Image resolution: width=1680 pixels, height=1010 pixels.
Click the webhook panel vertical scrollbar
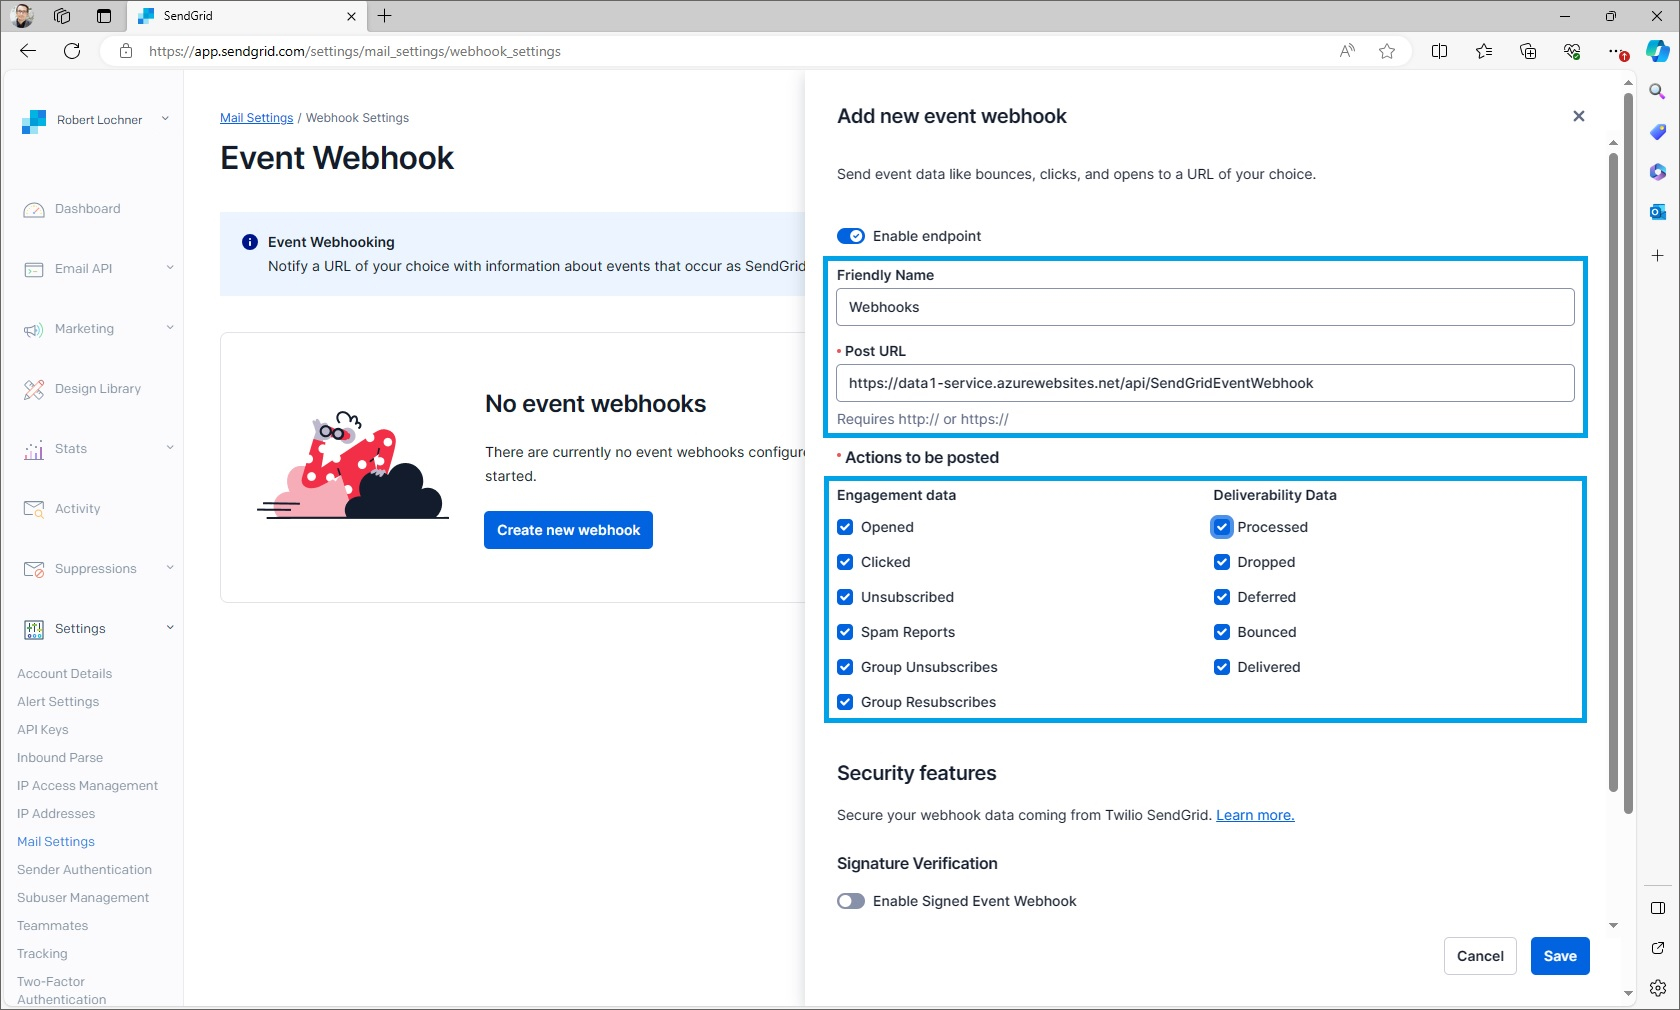tap(1613, 470)
